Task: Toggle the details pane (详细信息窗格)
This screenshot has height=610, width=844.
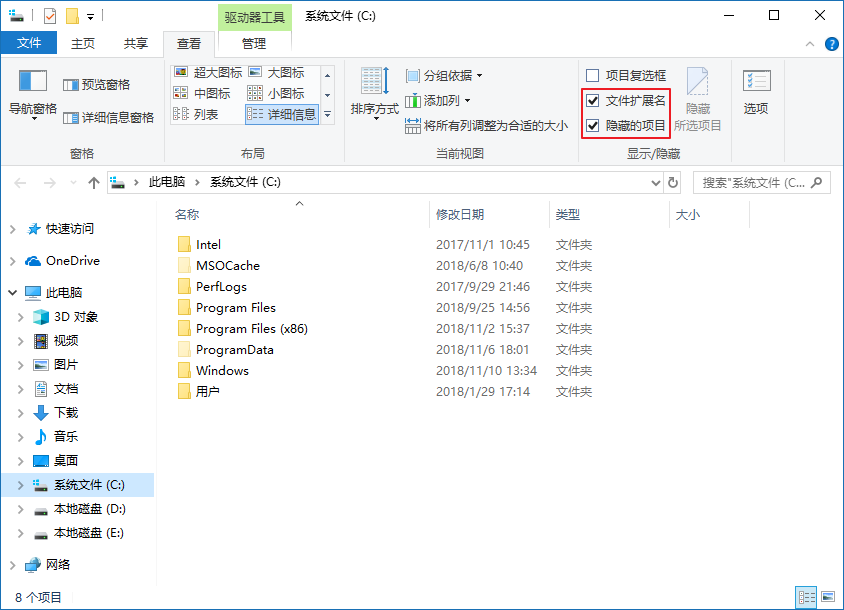Action: 108,117
